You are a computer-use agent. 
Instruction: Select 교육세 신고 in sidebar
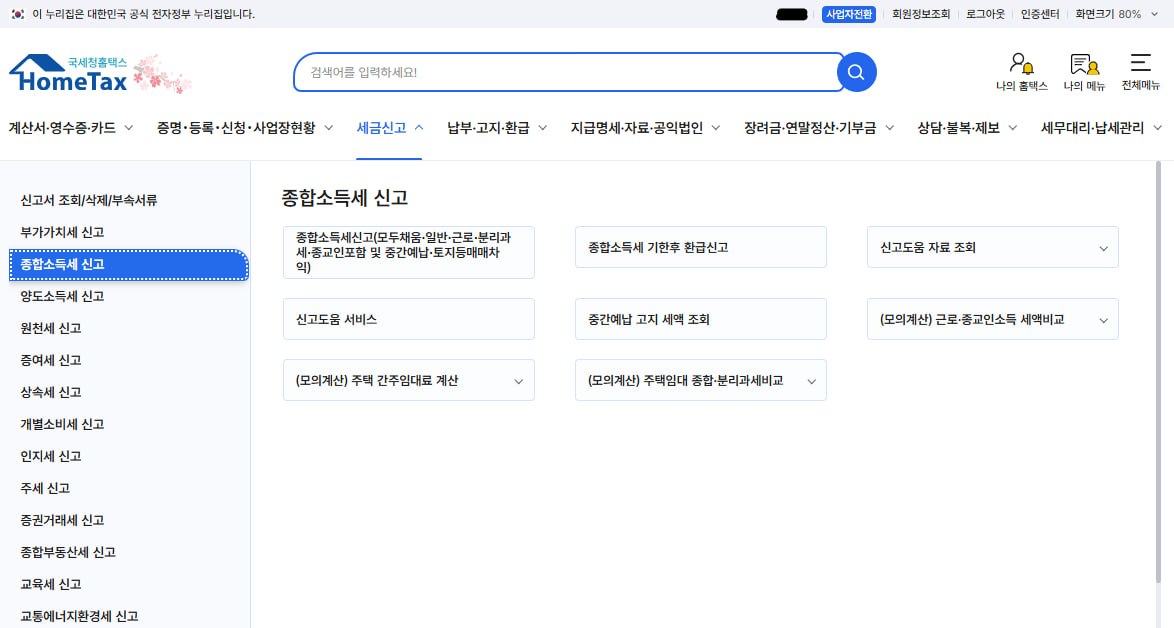51,584
